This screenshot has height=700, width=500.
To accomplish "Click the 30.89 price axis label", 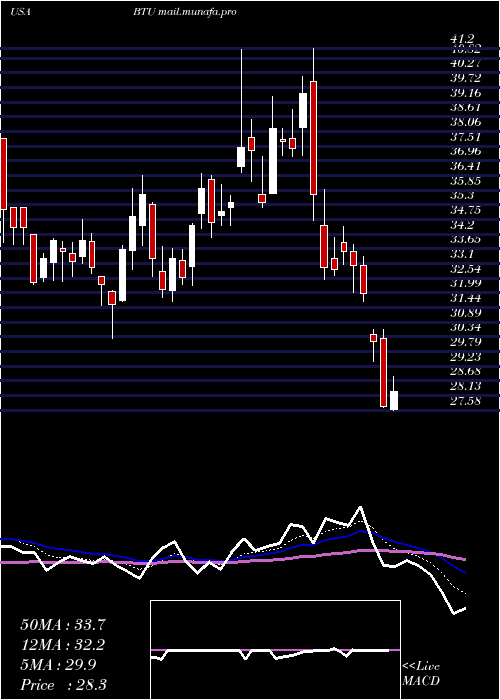I will (x=465, y=313).
